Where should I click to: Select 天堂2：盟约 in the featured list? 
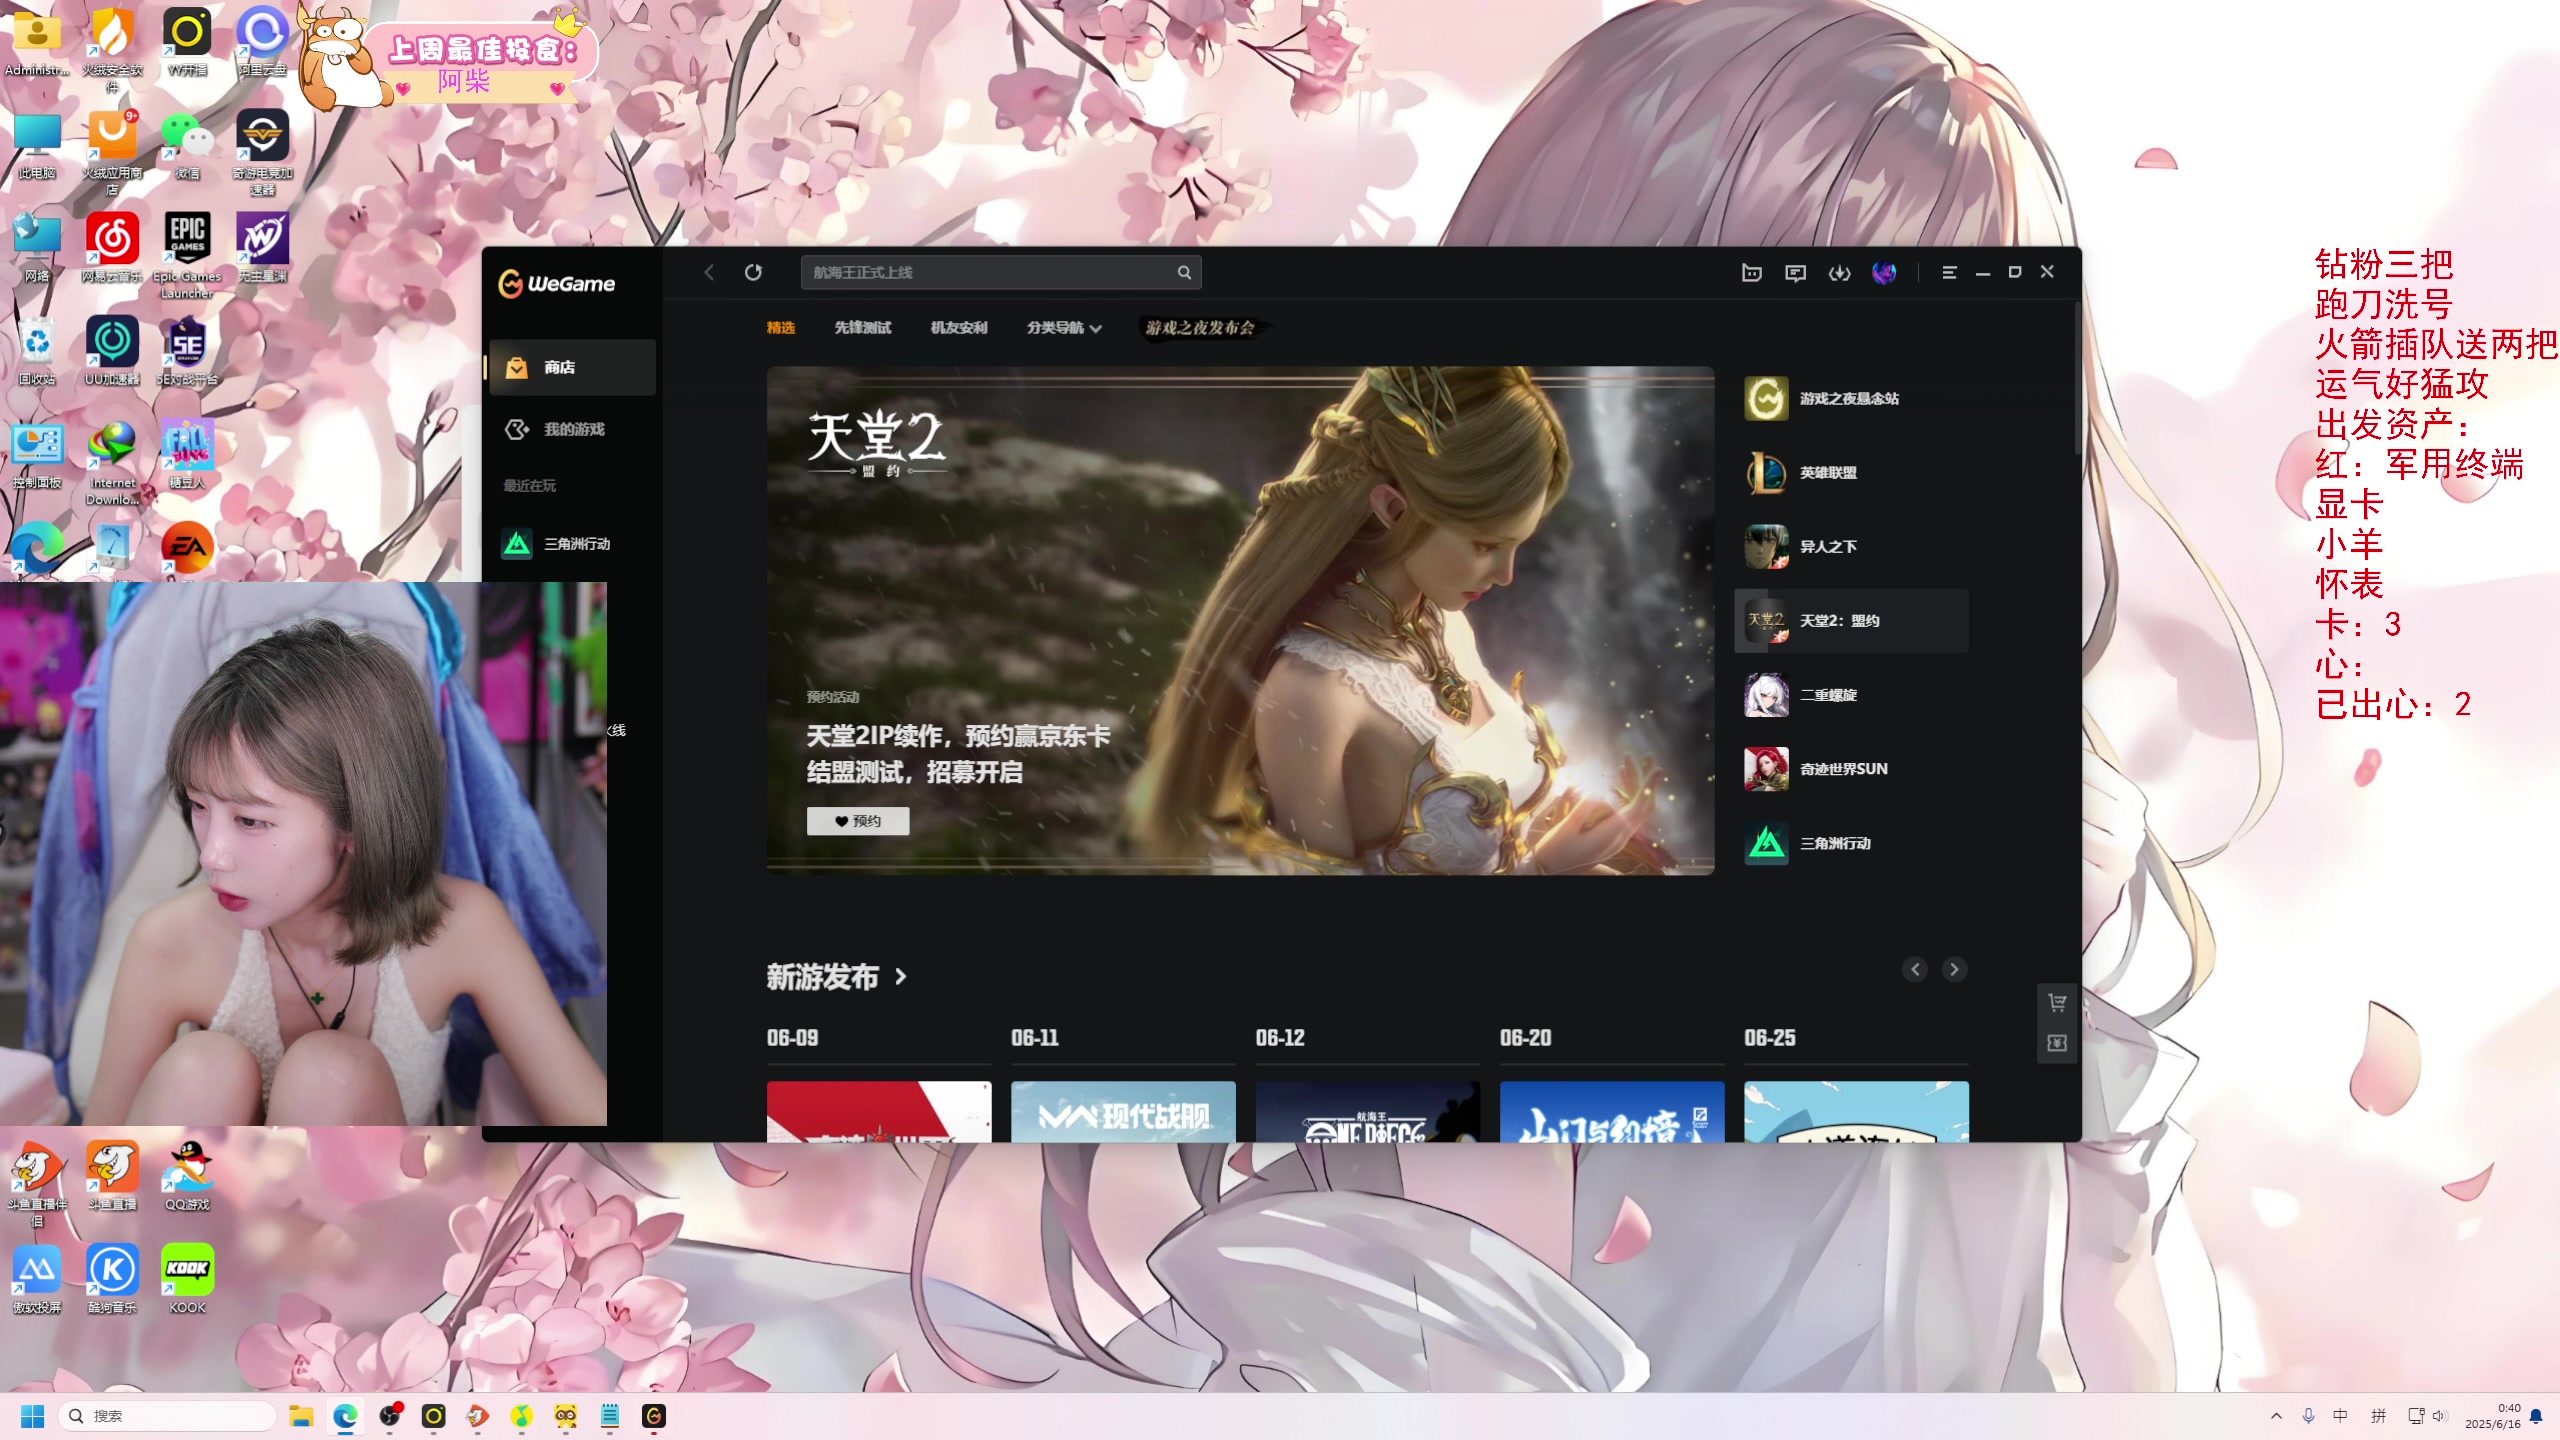(x=1851, y=621)
